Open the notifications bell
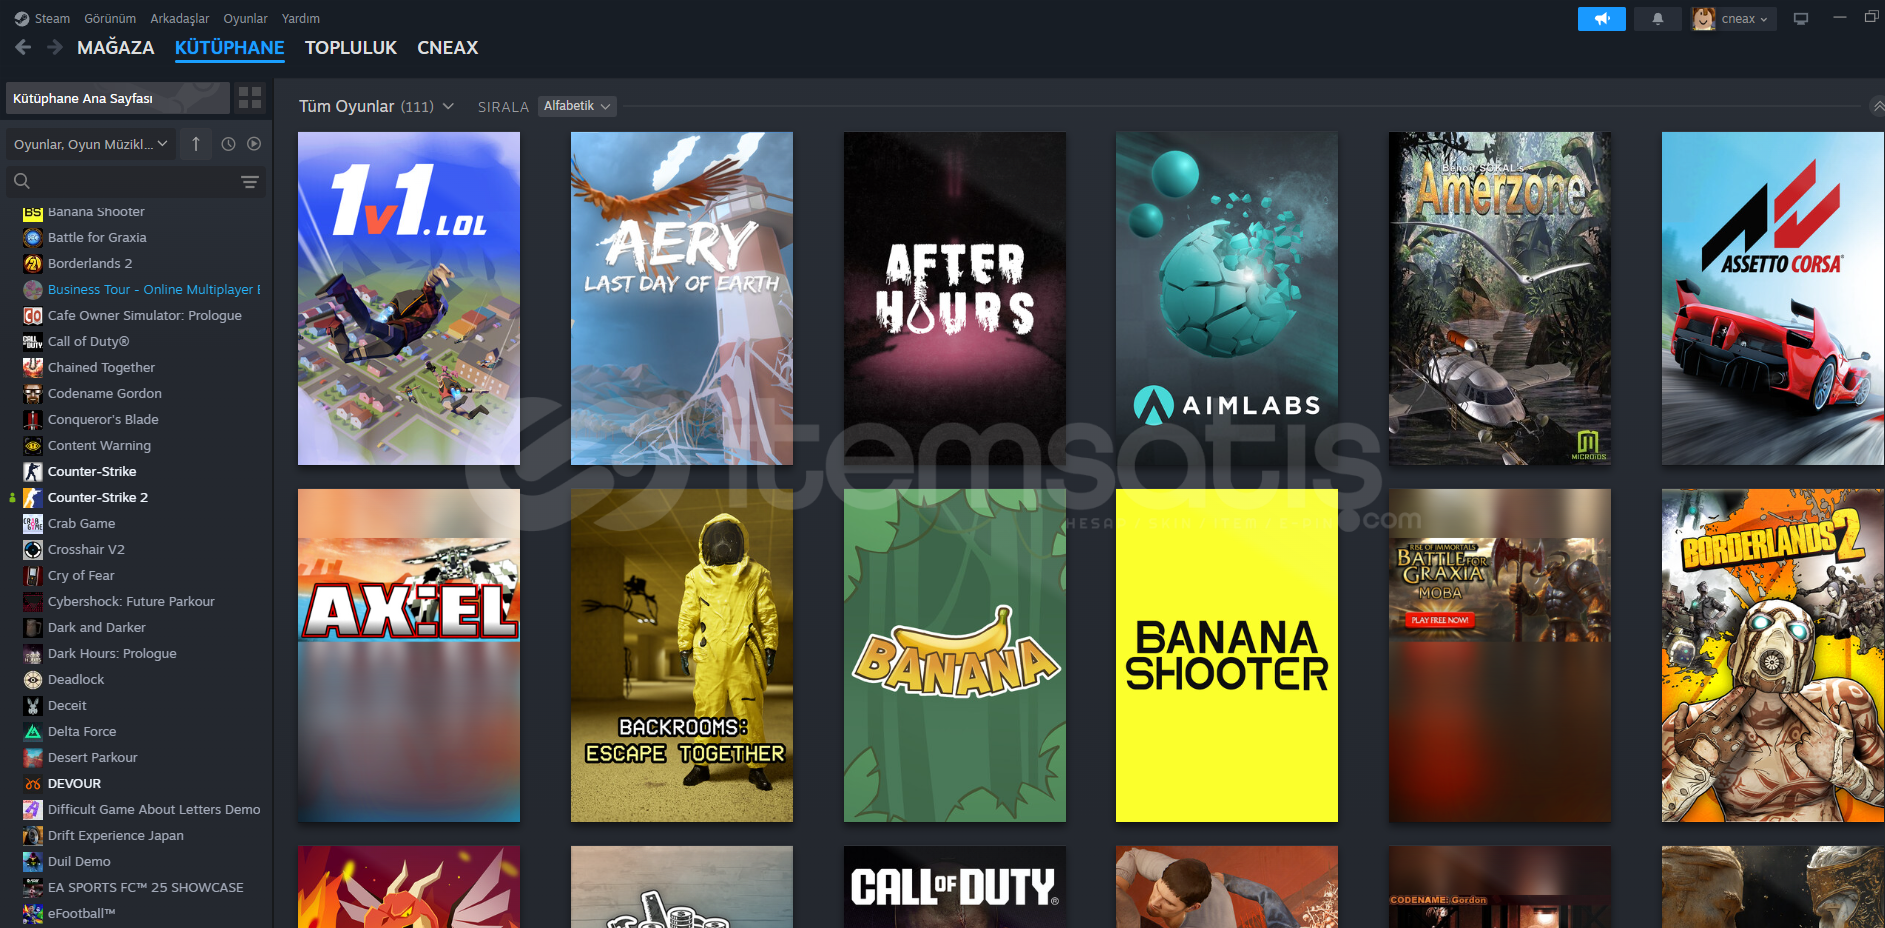The image size is (1885, 928). (x=1657, y=19)
